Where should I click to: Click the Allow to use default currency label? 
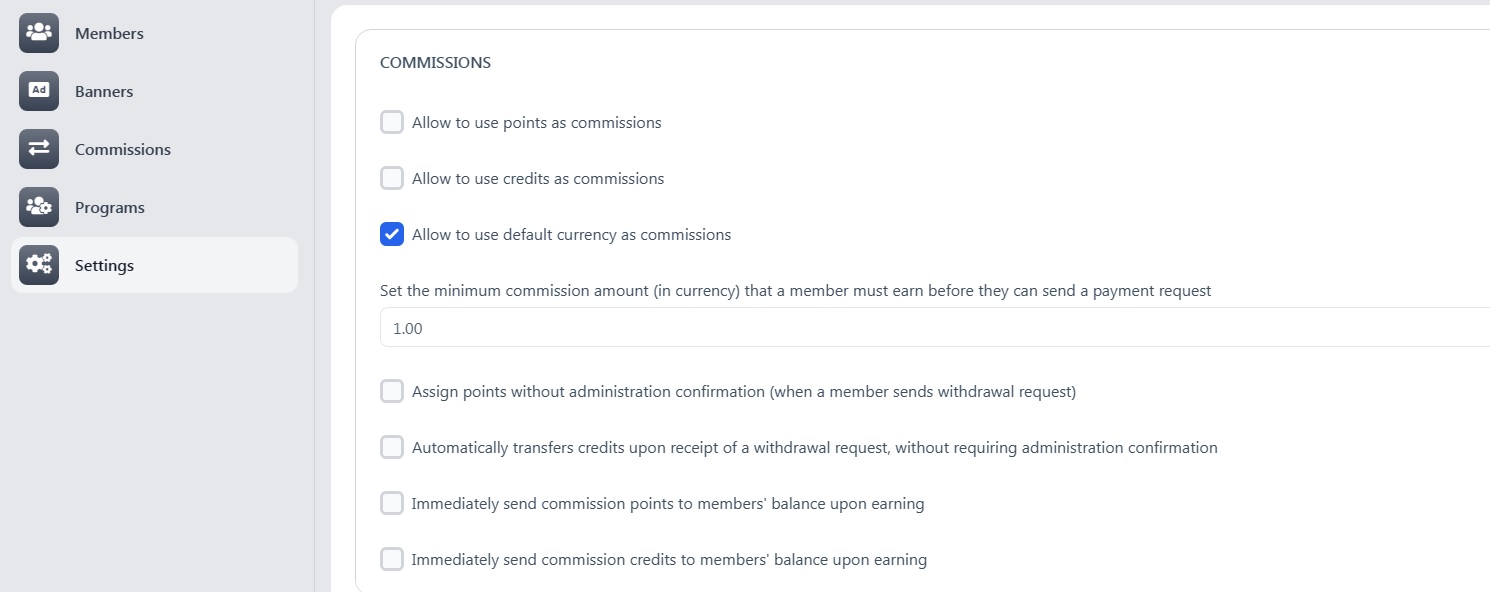[571, 235]
